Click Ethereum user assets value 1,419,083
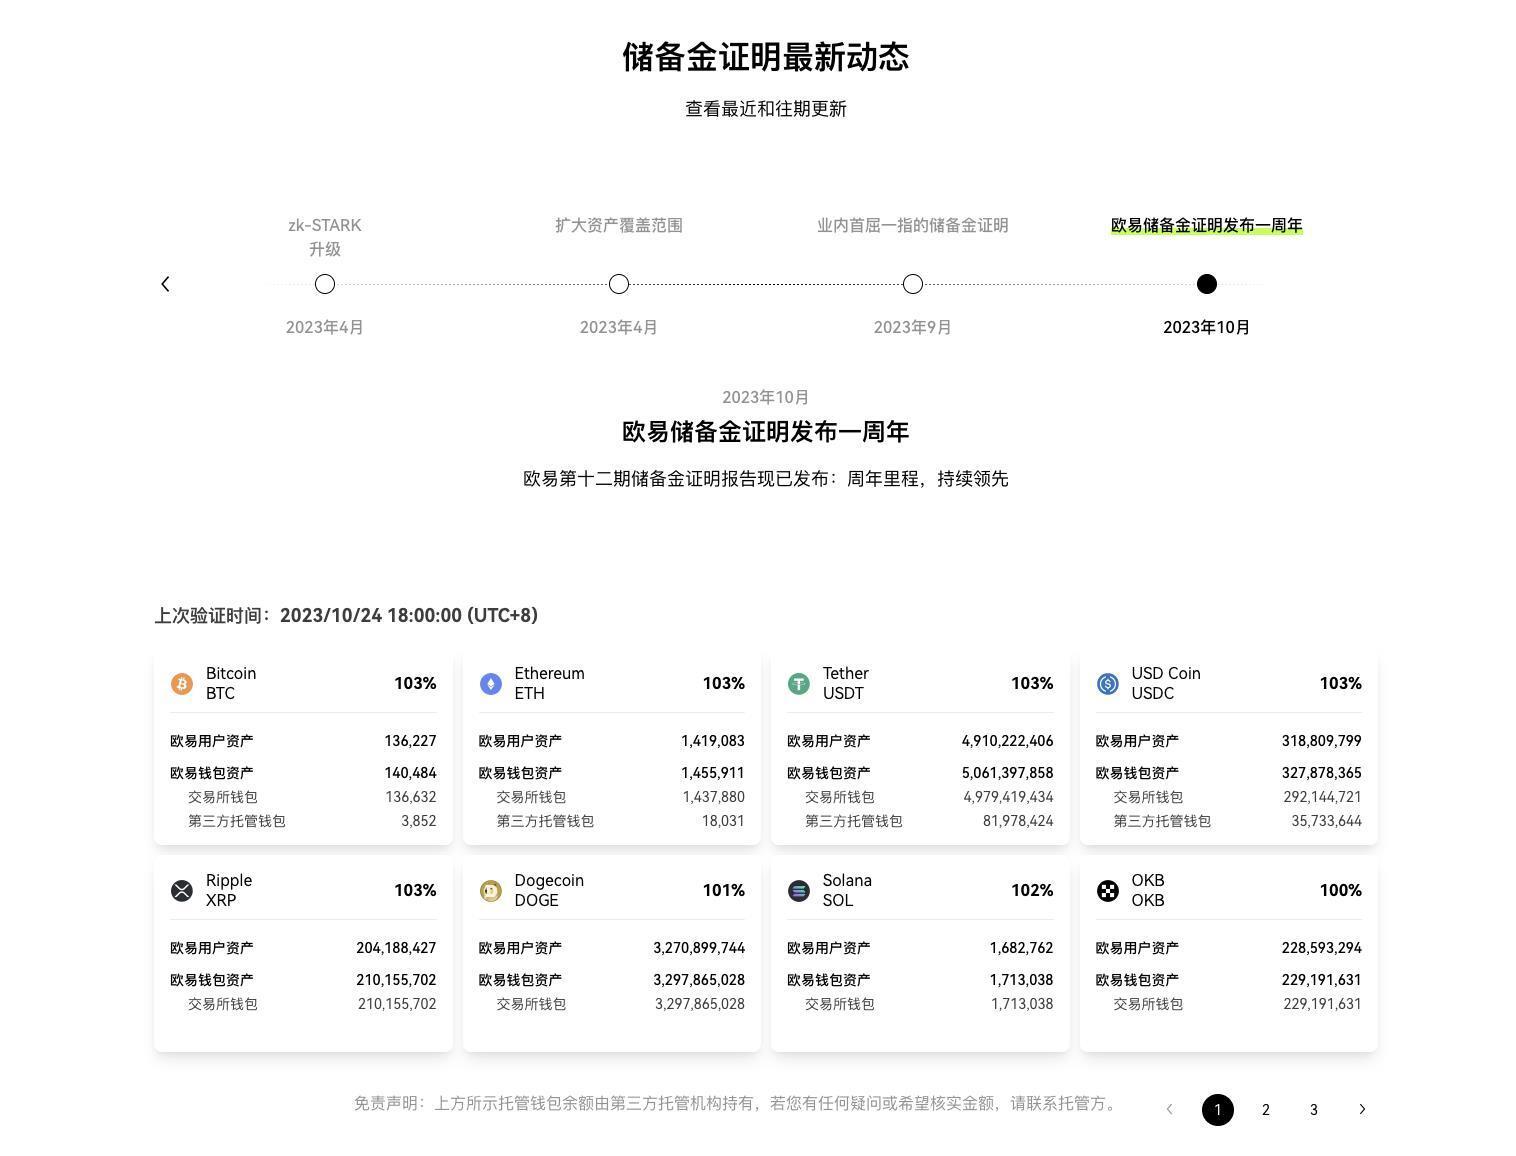The image size is (1516, 1156). pos(713,742)
